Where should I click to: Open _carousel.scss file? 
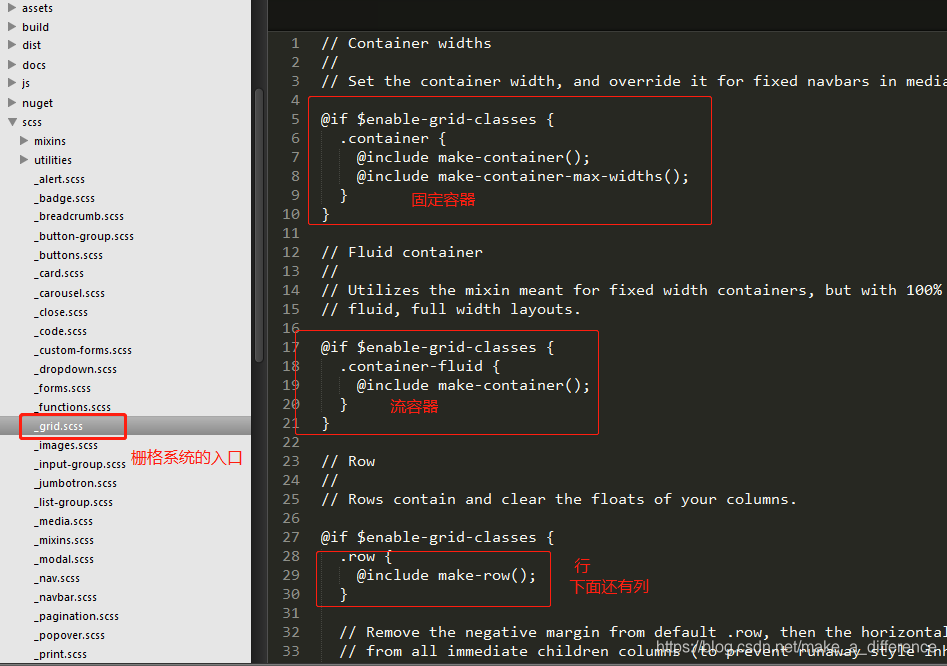point(69,293)
